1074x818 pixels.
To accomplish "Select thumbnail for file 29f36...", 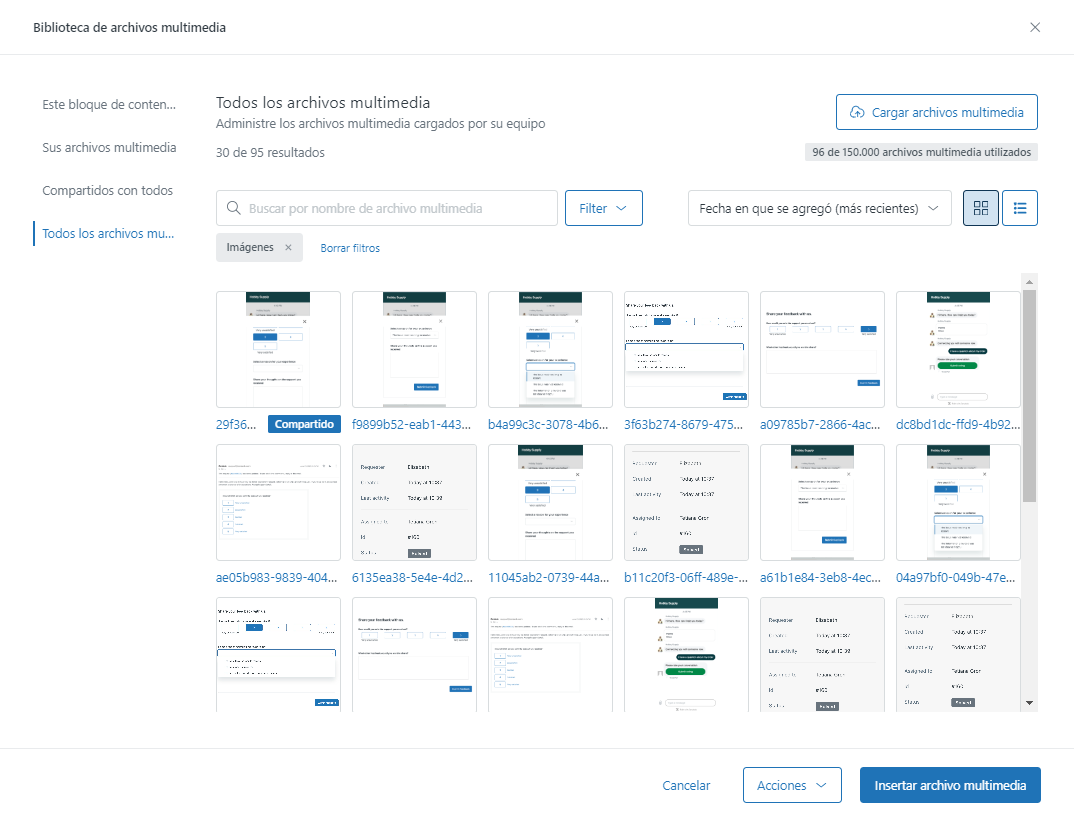I will tap(278, 349).
